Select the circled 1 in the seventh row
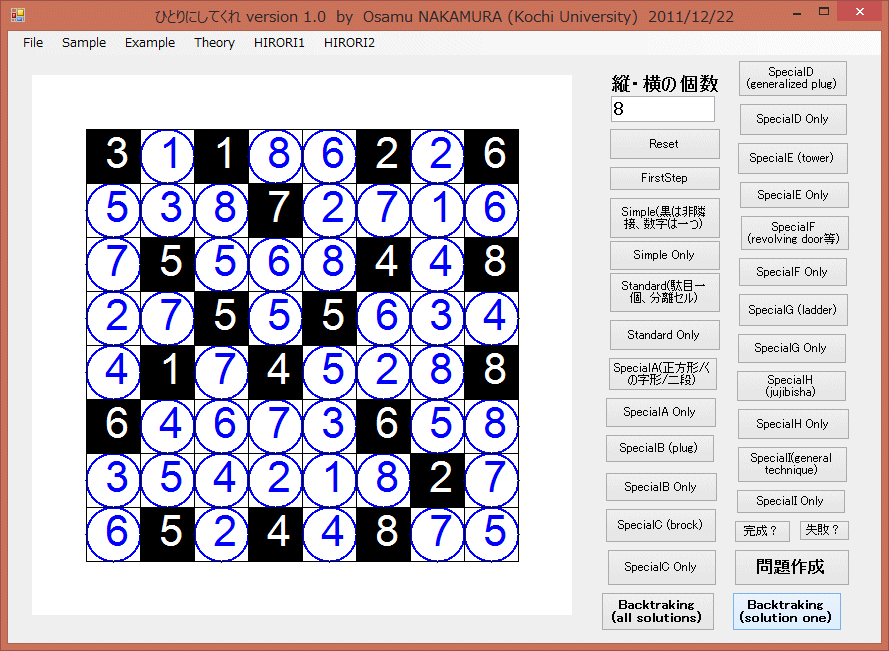Screen dimensions: 889x651 (x=329, y=481)
